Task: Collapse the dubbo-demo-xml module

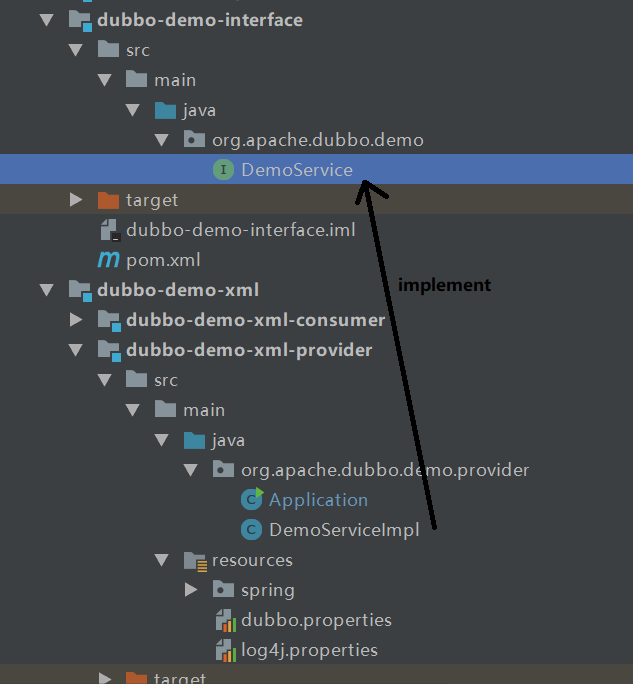Action: click(x=46, y=290)
